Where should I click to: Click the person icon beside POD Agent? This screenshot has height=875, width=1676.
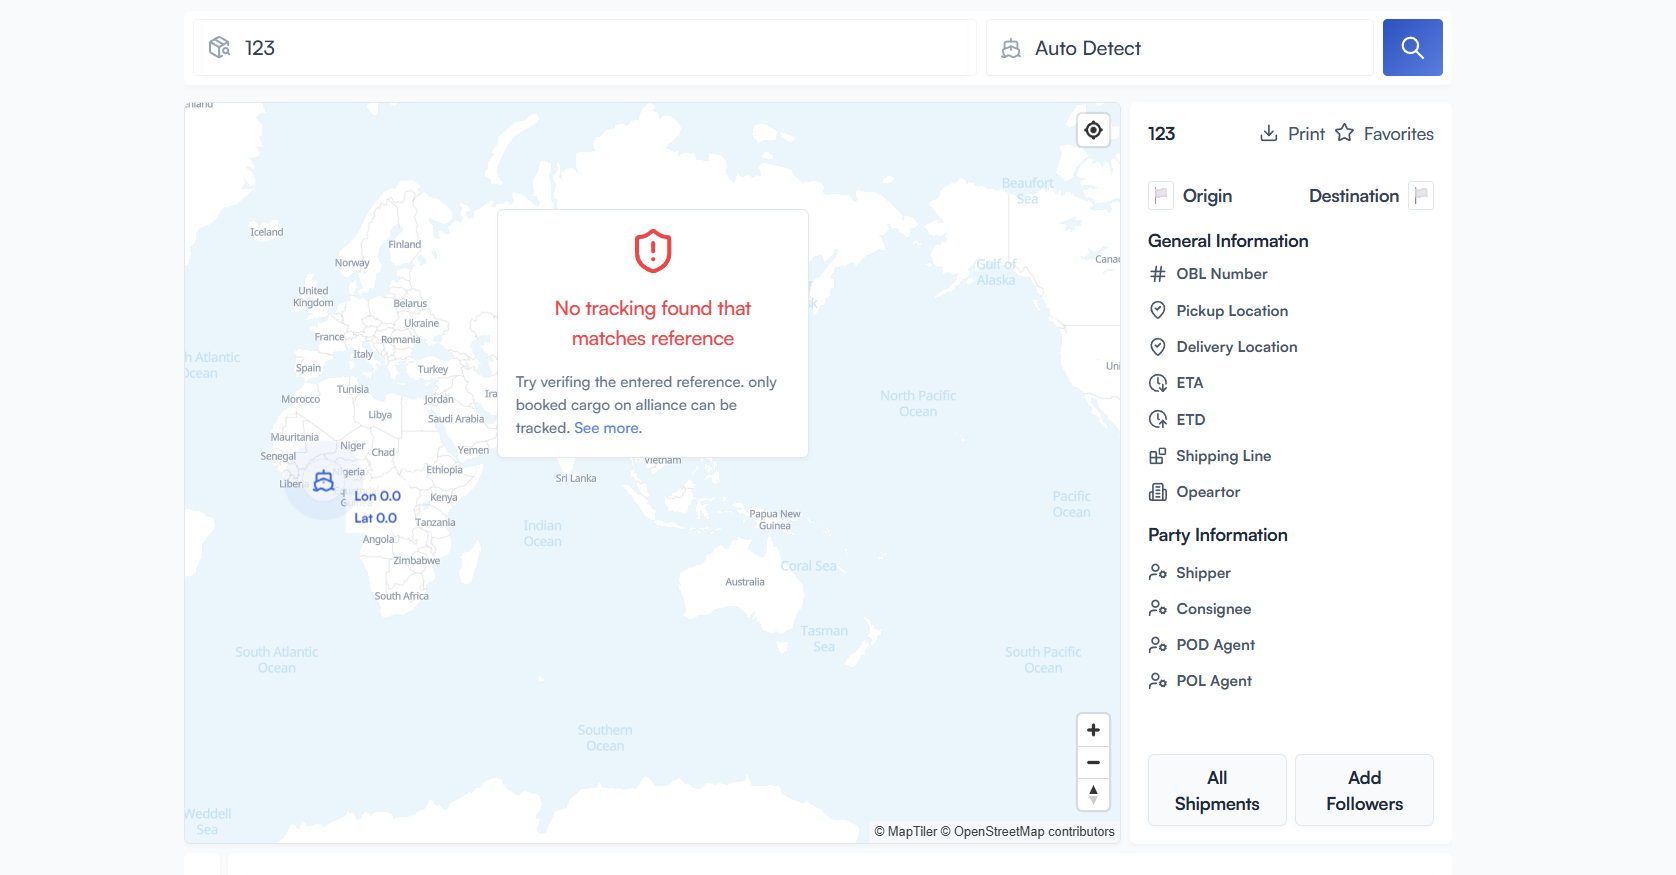[1158, 644]
